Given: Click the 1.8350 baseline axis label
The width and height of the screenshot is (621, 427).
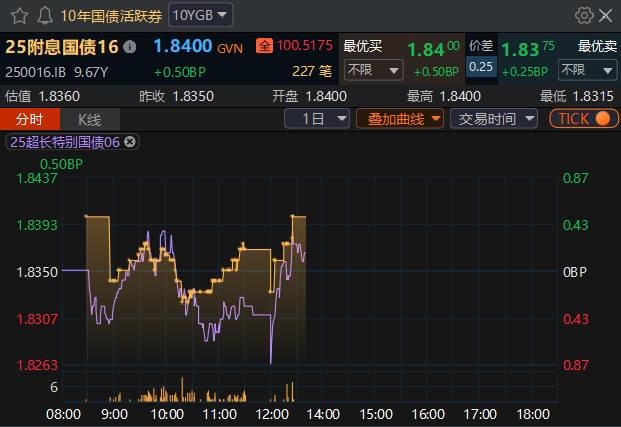Looking at the screenshot, I should click(37, 273).
